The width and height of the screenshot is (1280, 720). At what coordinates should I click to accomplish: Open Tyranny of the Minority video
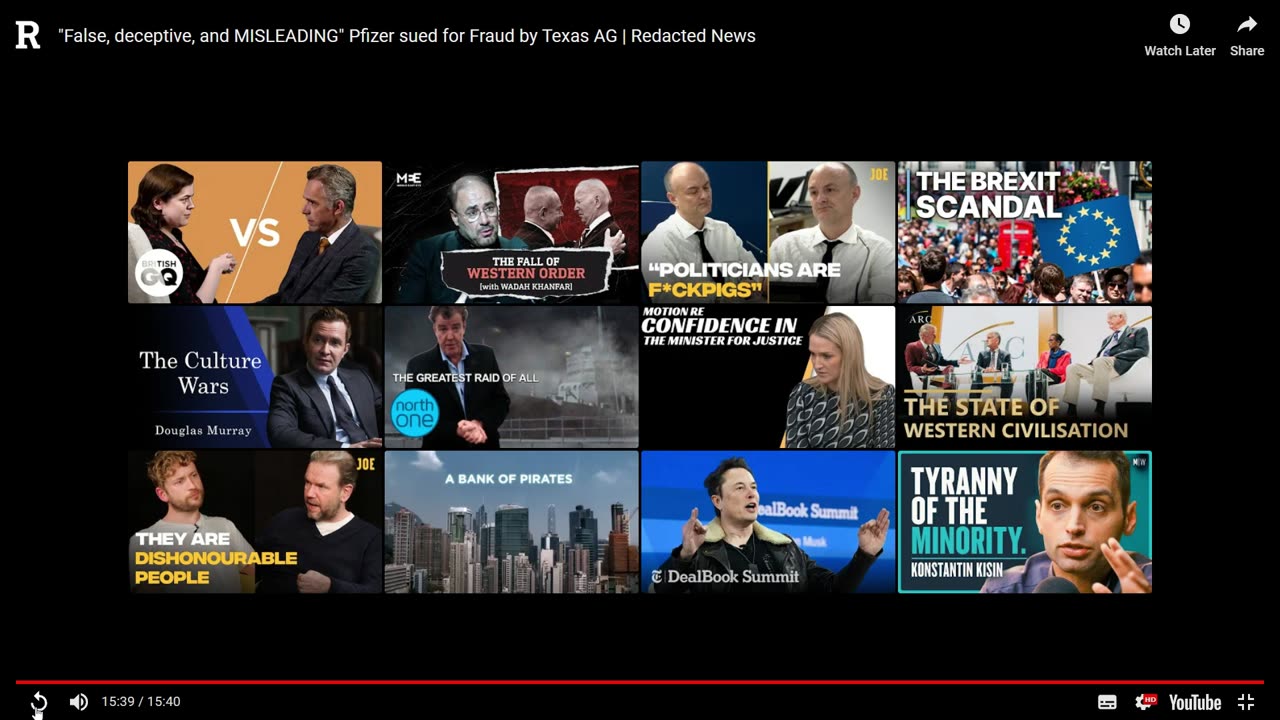pyautogui.click(x=1025, y=522)
